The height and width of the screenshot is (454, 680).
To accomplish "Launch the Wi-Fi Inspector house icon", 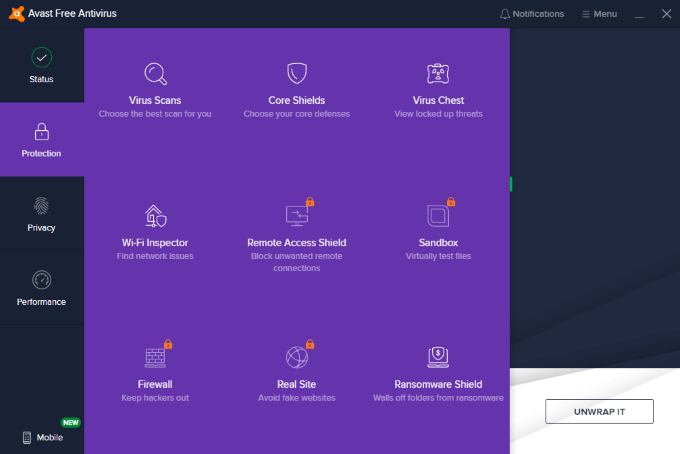I will [155, 216].
